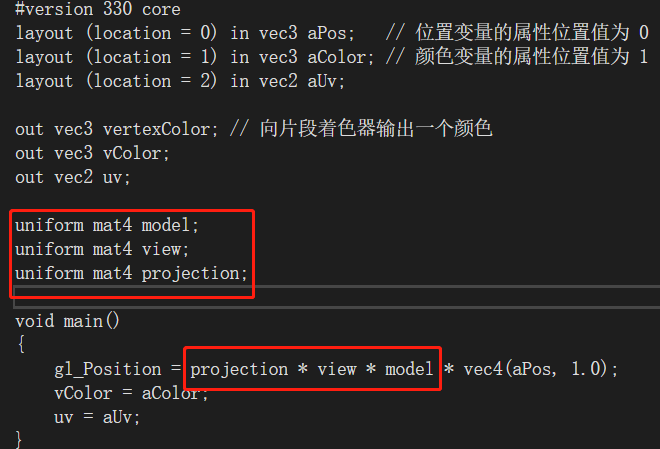Click the empty highlighted current line
This screenshot has width=660, height=449.
(337, 297)
